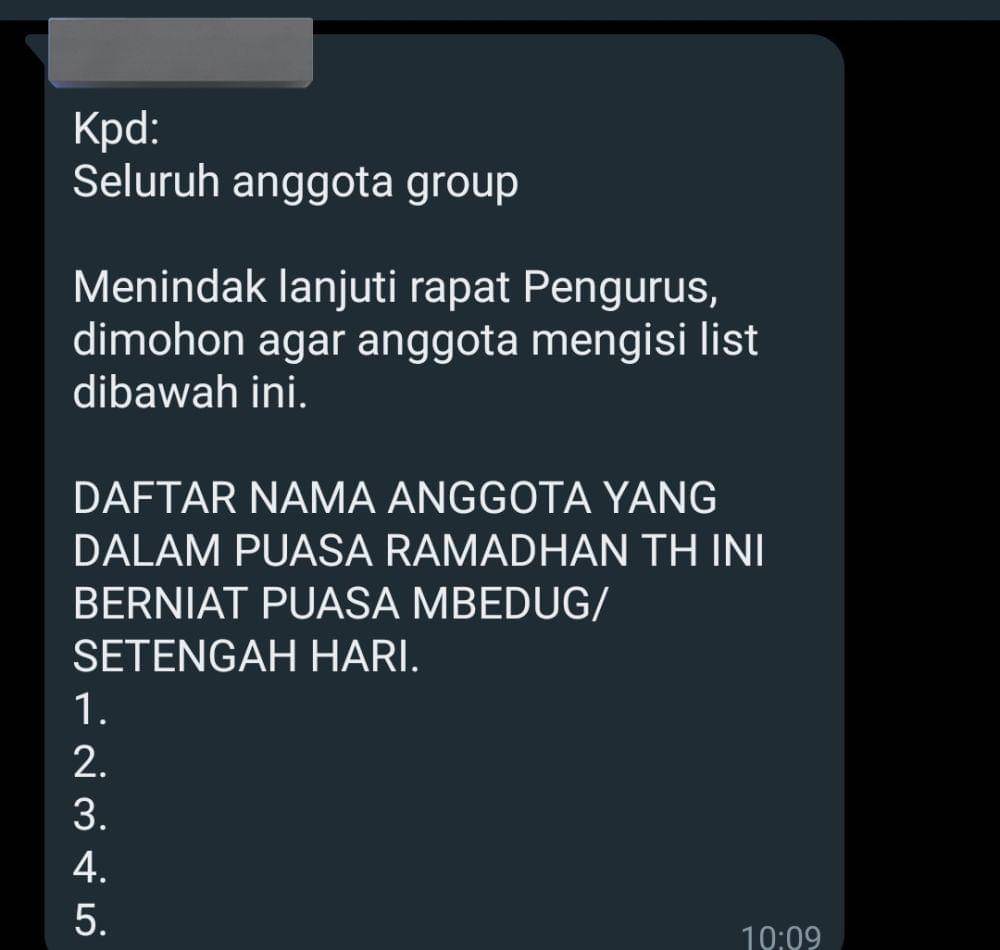This screenshot has width=1000, height=950.
Task: Tap the word "MBEDUG/" in the message
Action: point(507,604)
